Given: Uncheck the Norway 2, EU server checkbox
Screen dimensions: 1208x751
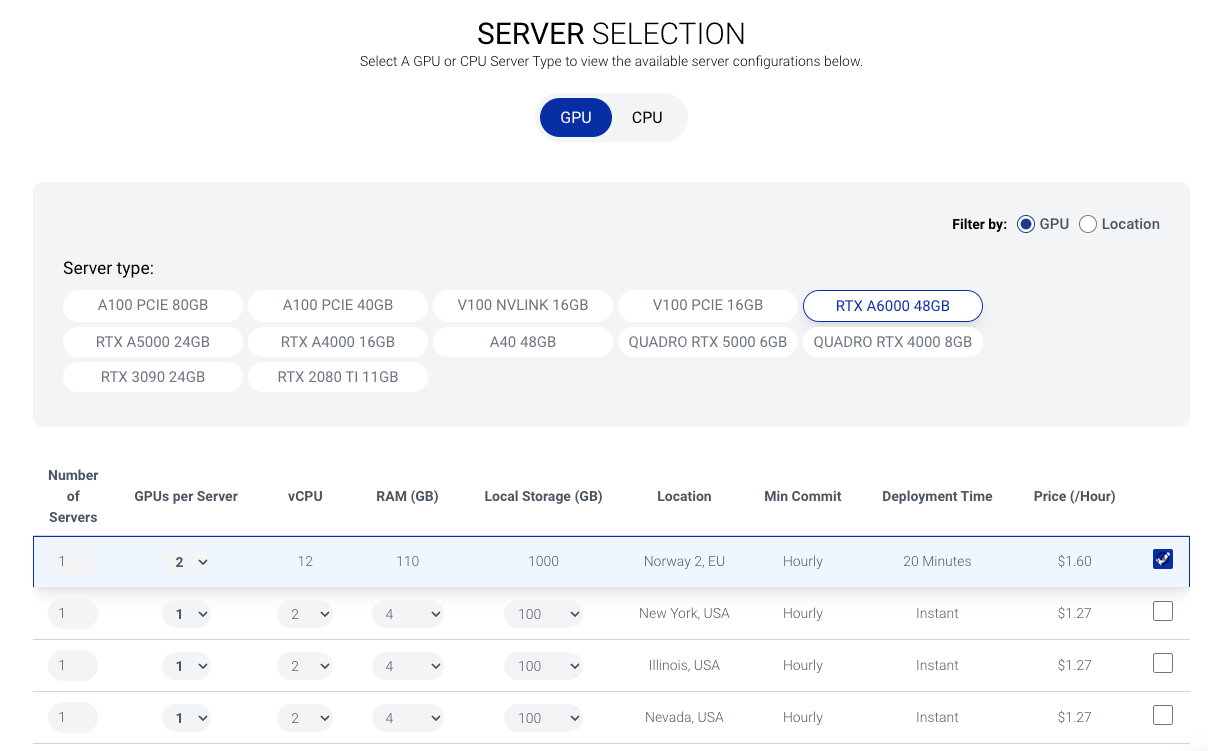Looking at the screenshot, I should (x=1162, y=560).
